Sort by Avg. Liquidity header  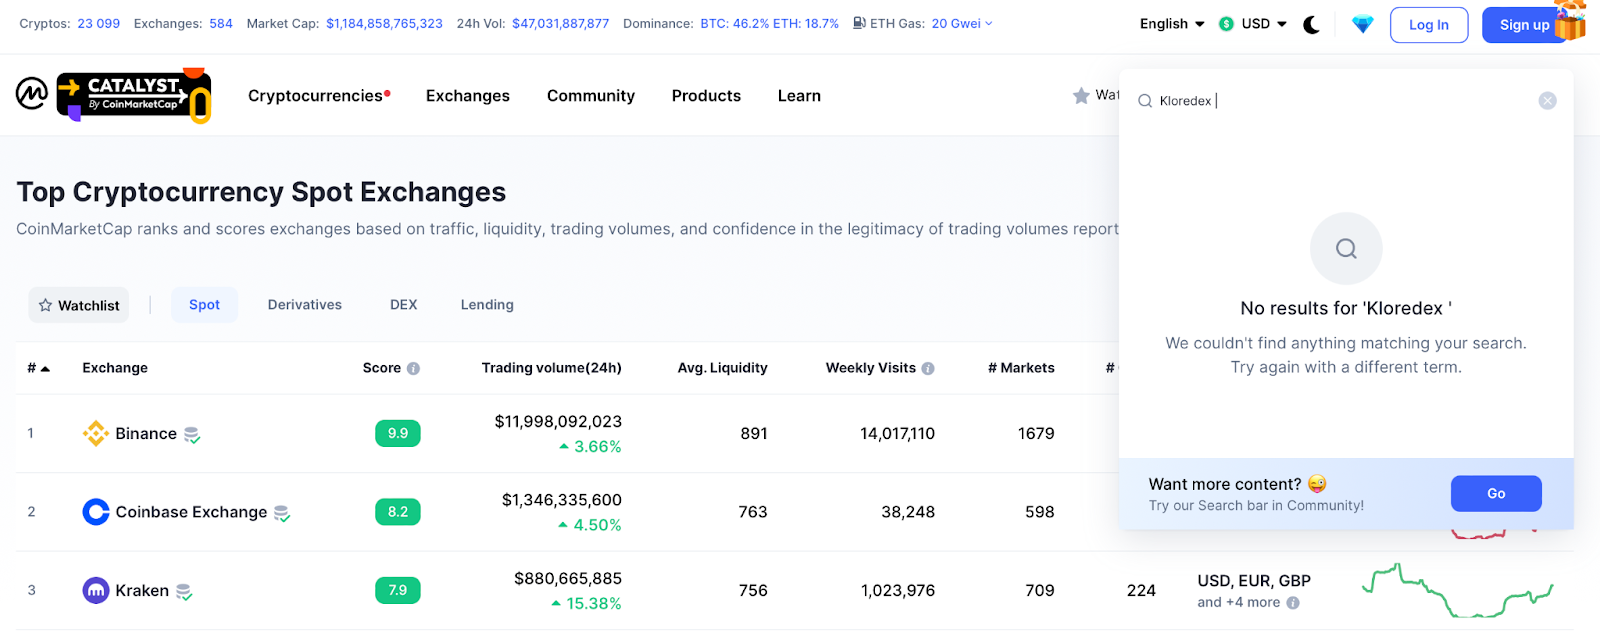[723, 368]
